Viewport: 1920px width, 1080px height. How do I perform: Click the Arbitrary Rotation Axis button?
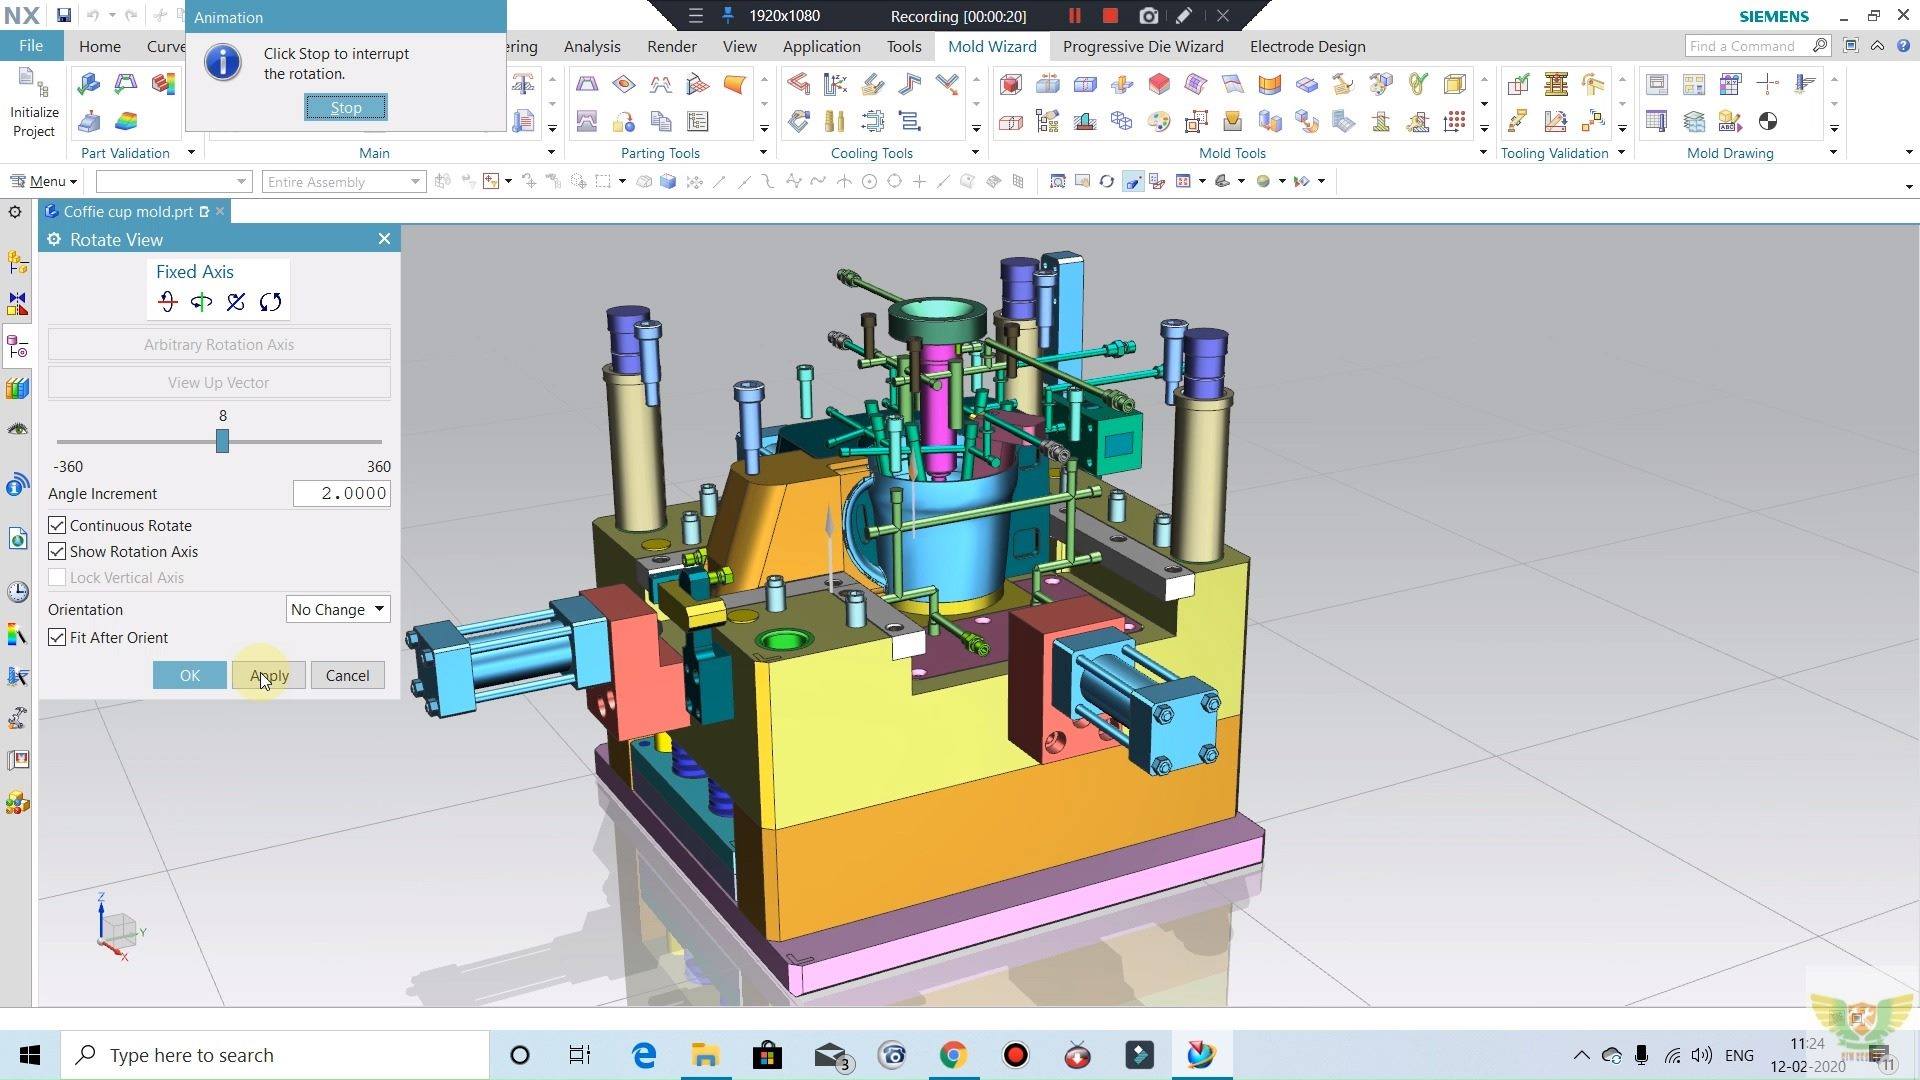click(219, 344)
